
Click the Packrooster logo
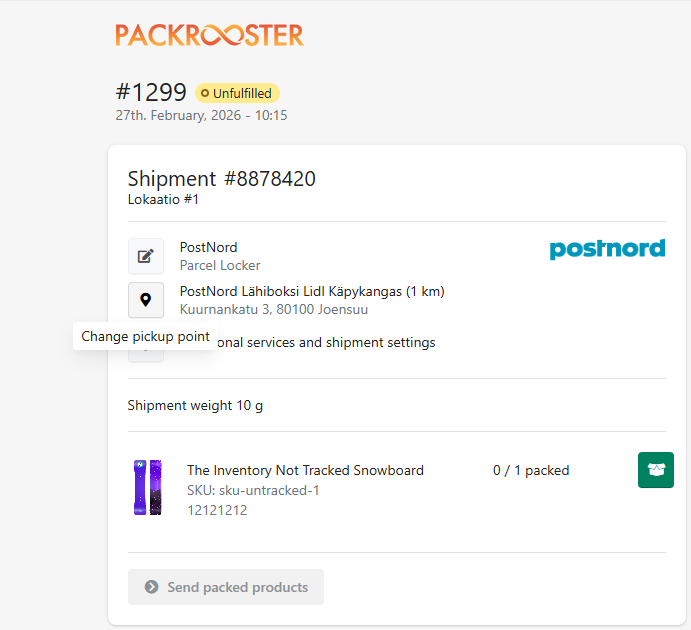coord(209,35)
